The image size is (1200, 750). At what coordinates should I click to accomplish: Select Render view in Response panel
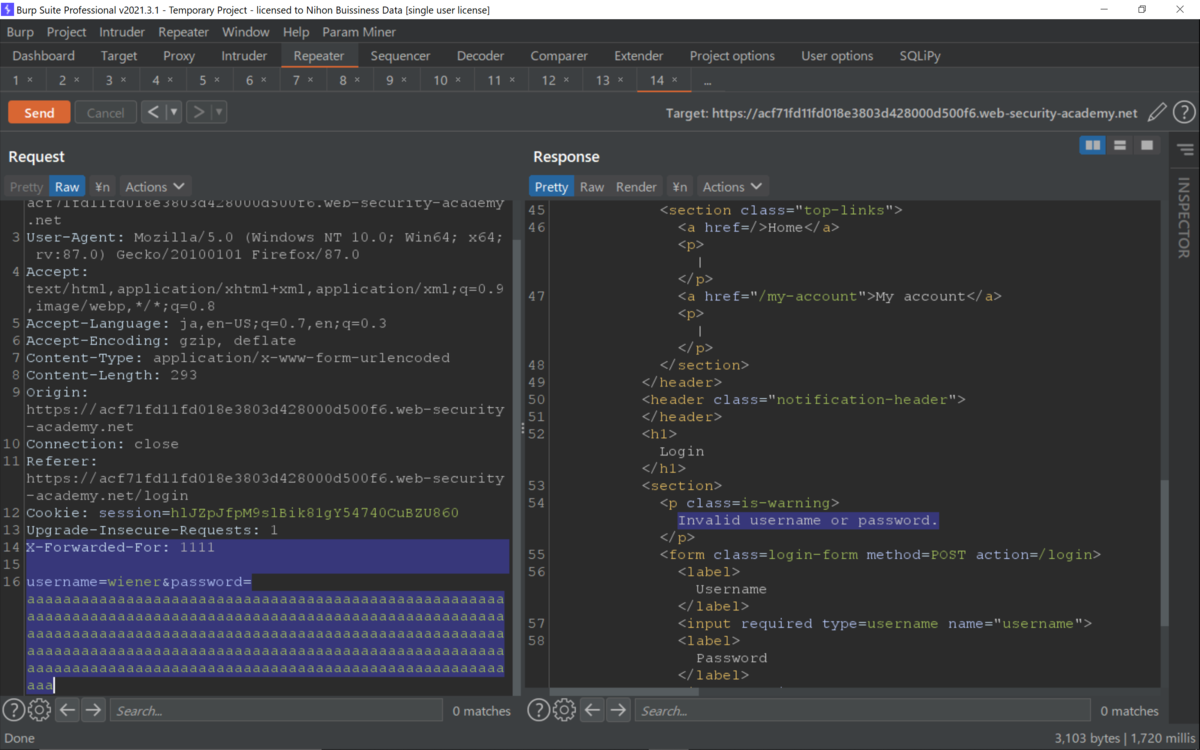coord(636,186)
